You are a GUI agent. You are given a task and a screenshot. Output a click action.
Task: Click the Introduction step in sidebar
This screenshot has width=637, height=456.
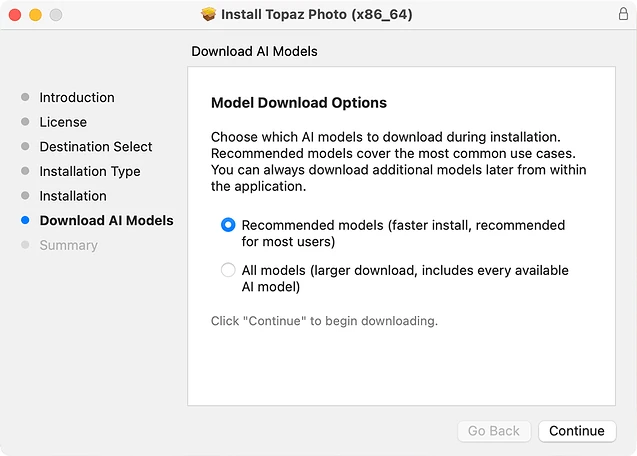[x=77, y=97]
